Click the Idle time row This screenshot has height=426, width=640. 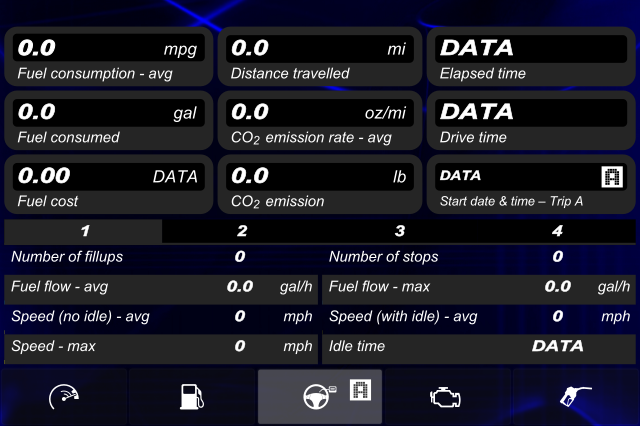point(479,346)
